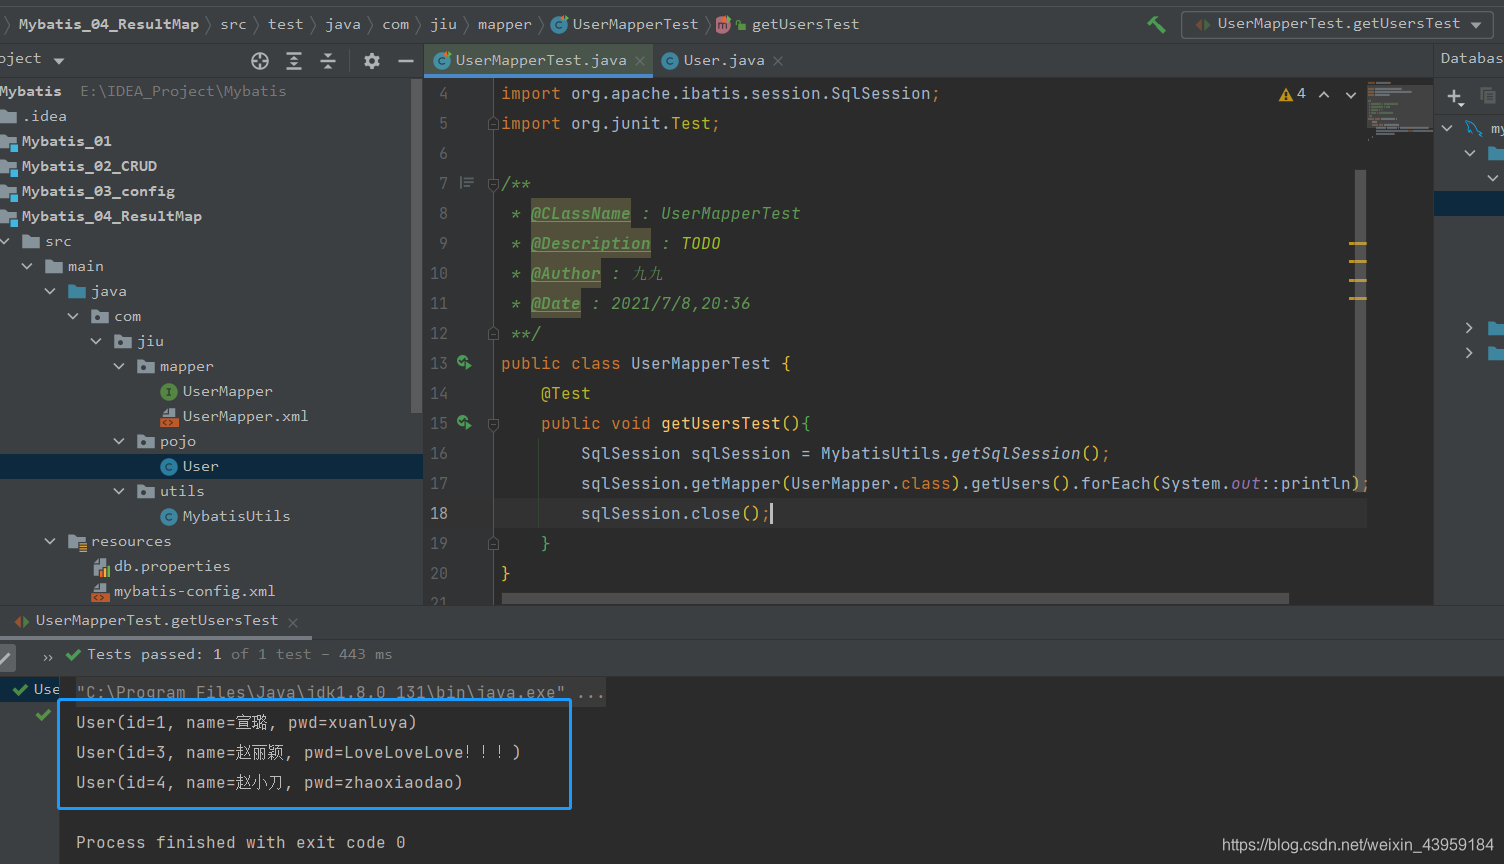Collapse the Javadoc comment fold marker at line 7
This screenshot has width=1504, height=864.
(493, 184)
